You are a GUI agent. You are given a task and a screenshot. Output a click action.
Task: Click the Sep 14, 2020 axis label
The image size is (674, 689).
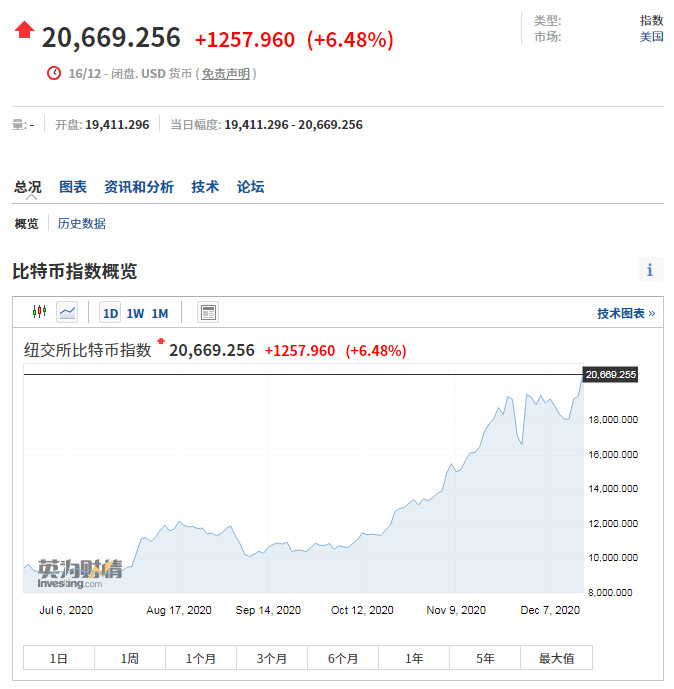point(268,610)
